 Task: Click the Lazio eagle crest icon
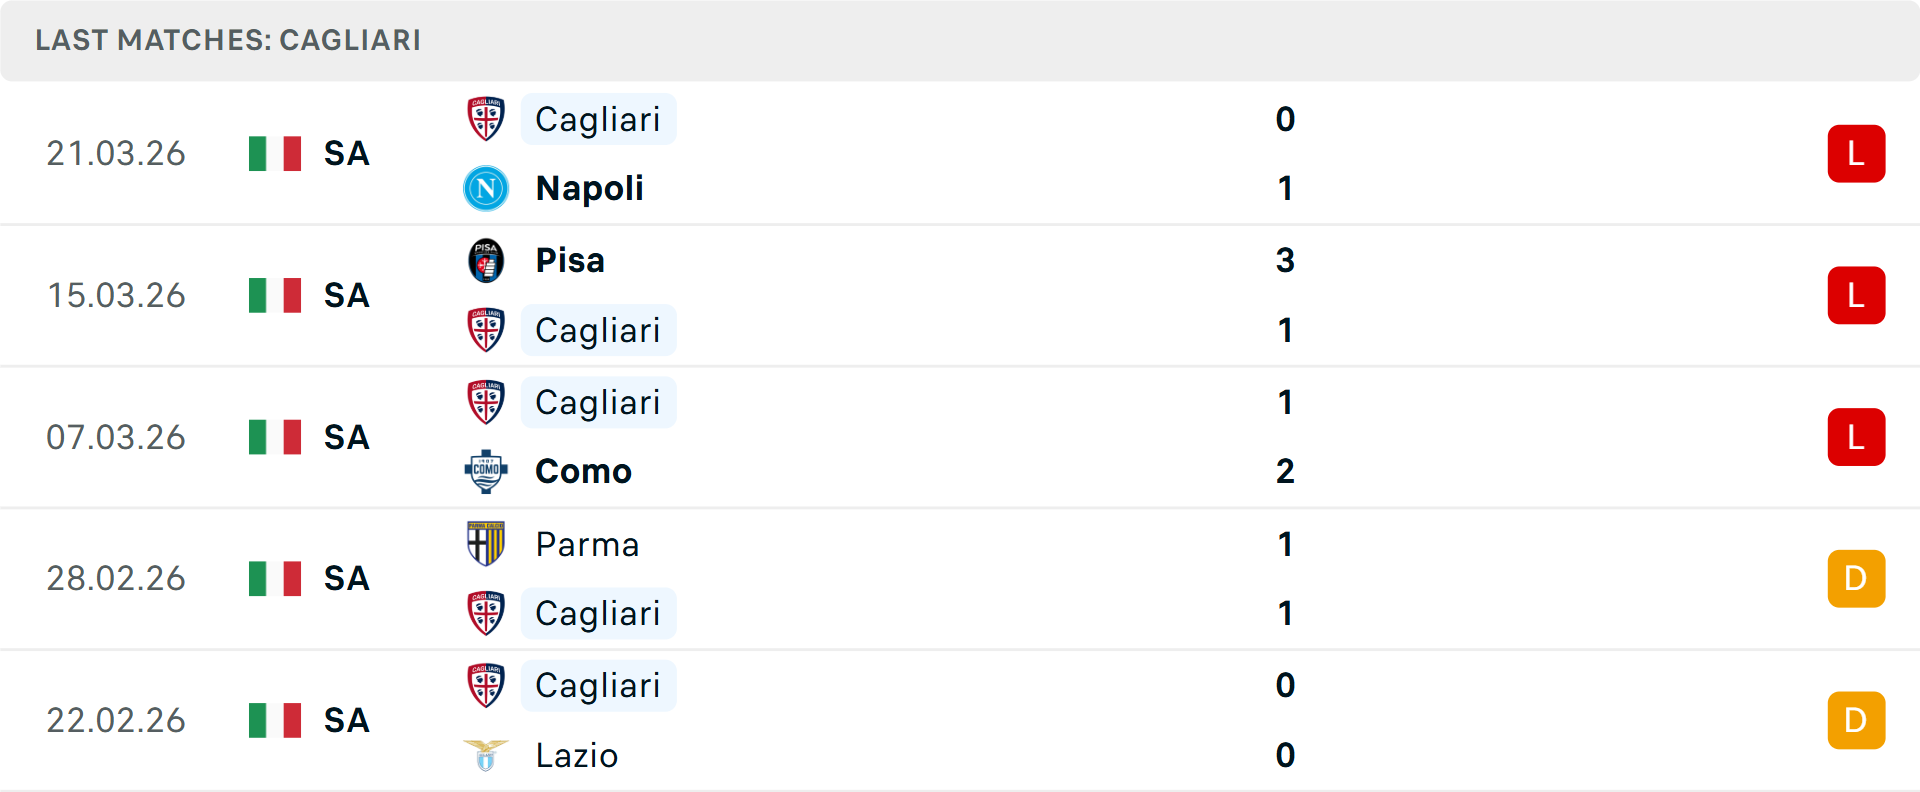point(486,755)
